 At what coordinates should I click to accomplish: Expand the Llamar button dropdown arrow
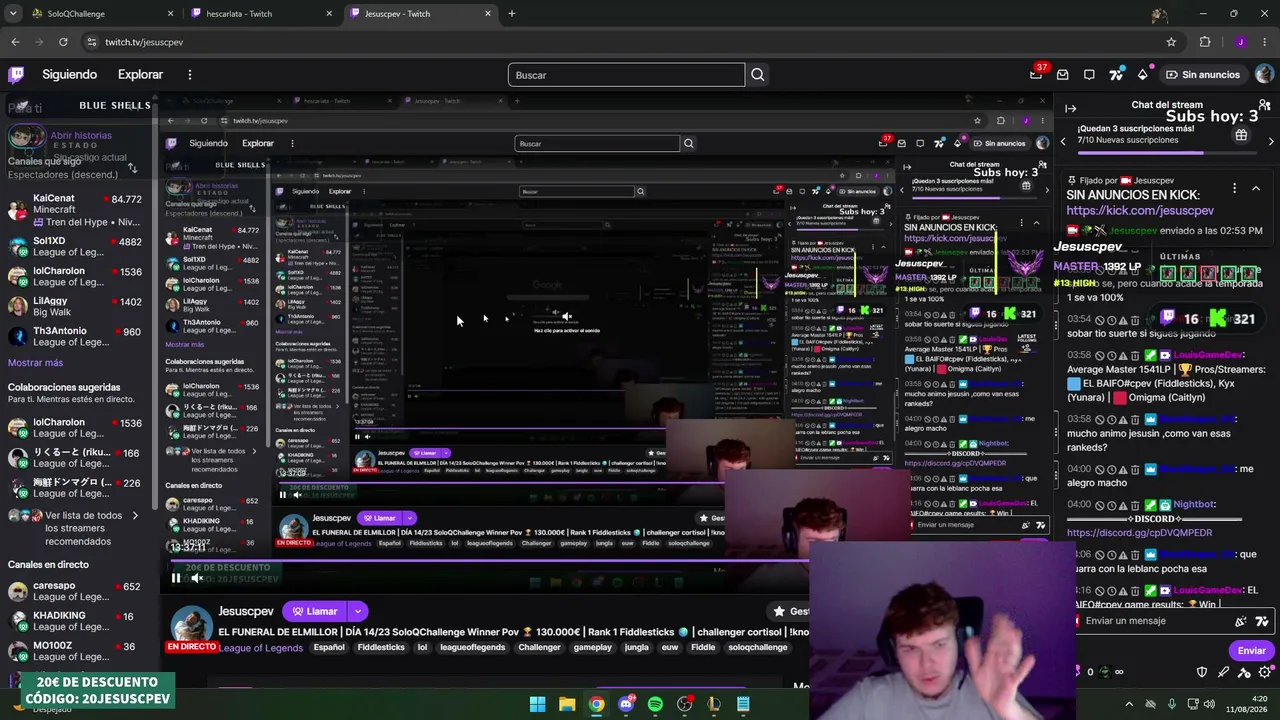357,611
